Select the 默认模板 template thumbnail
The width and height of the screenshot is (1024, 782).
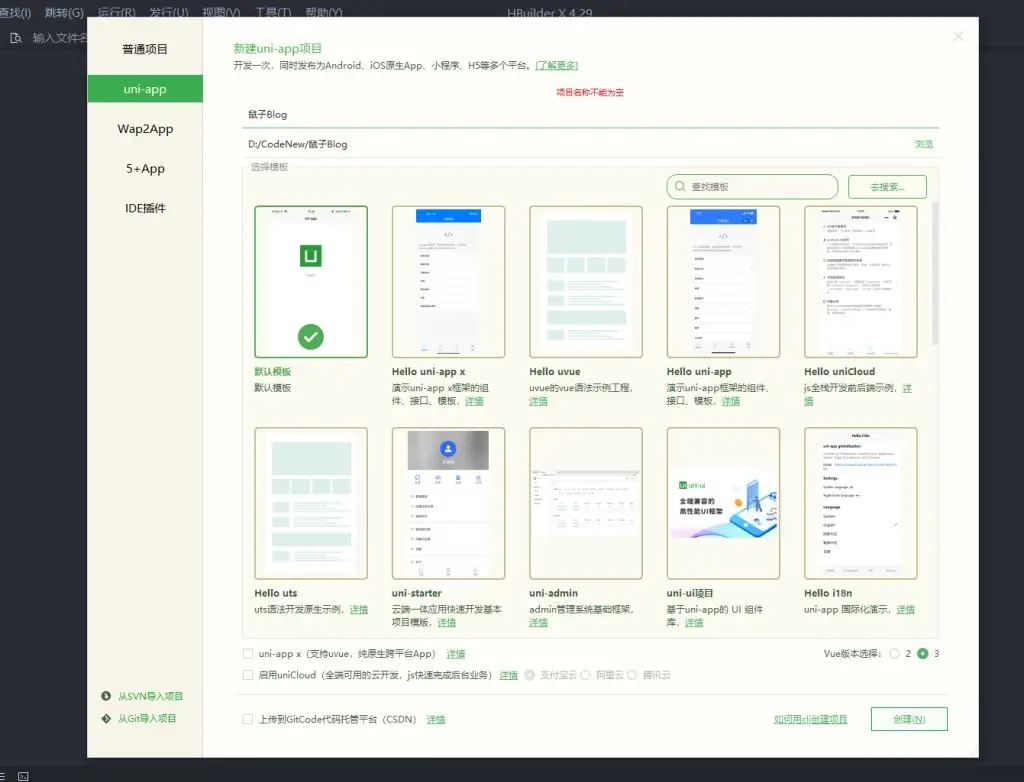click(311, 282)
